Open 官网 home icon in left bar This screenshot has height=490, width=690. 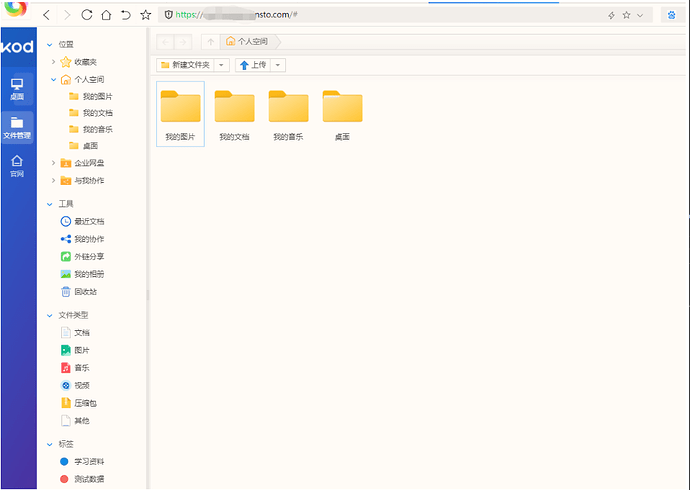pos(17,165)
